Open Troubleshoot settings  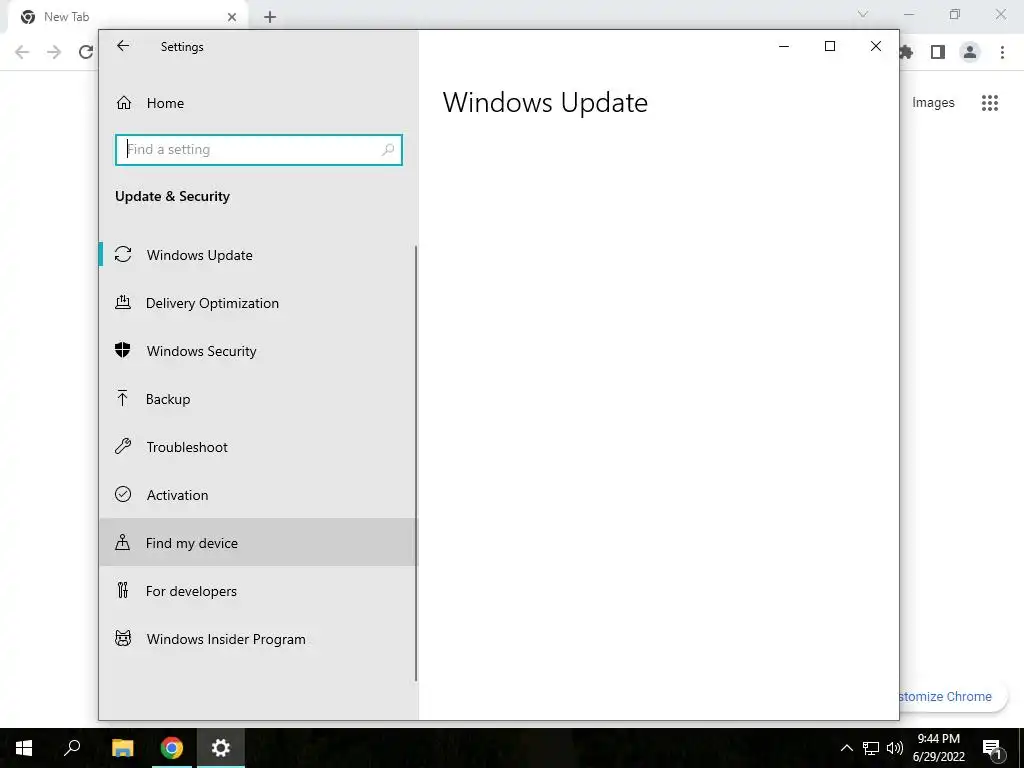click(258, 447)
